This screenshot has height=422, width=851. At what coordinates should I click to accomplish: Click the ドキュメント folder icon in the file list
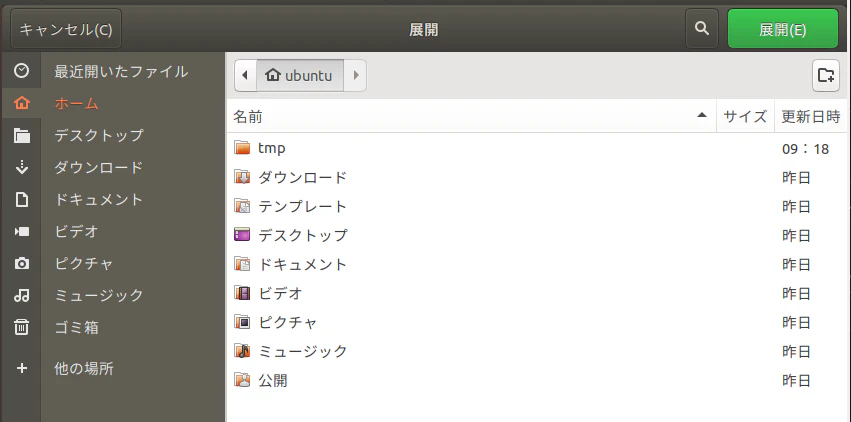(242, 264)
